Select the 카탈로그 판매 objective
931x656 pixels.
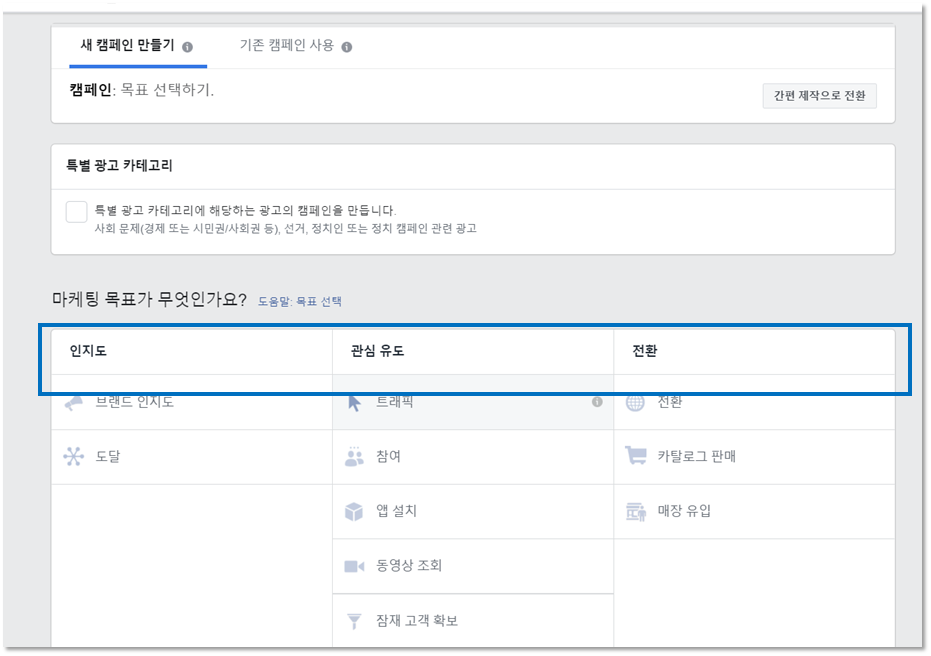click(755, 457)
